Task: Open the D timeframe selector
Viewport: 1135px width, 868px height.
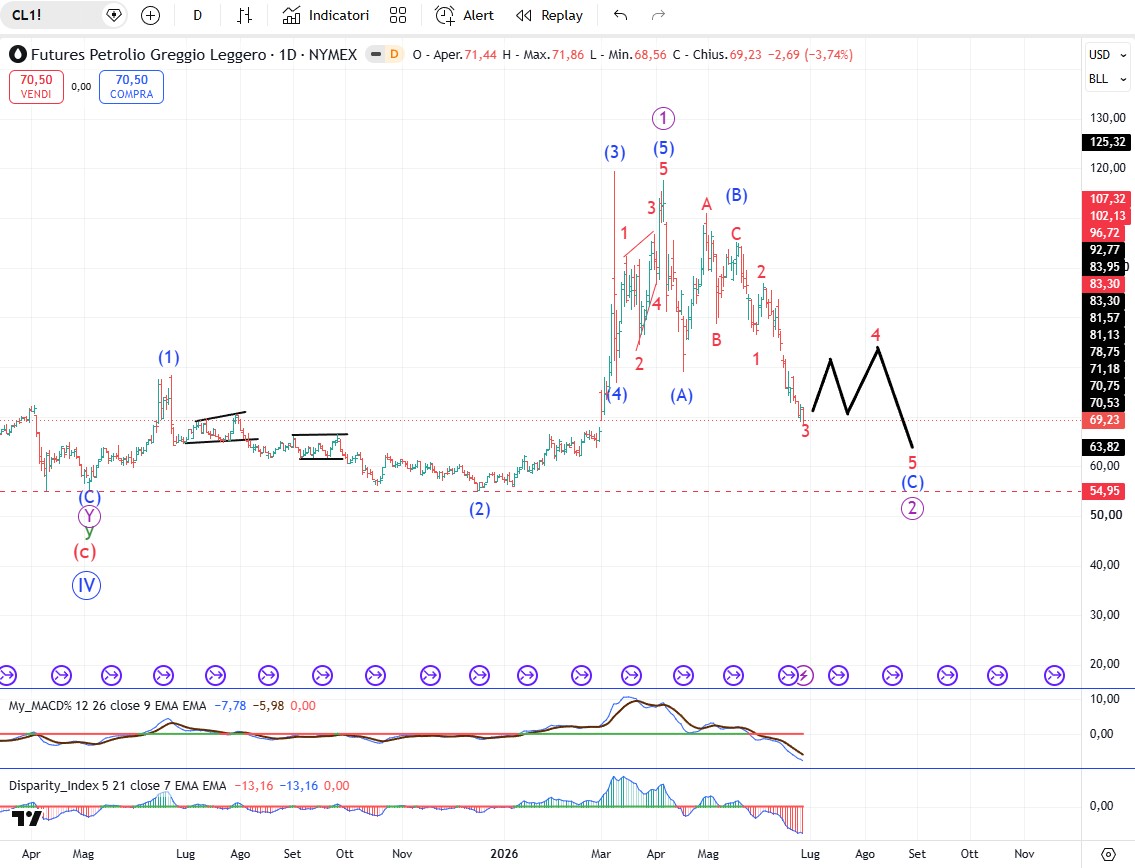Action: (x=198, y=15)
